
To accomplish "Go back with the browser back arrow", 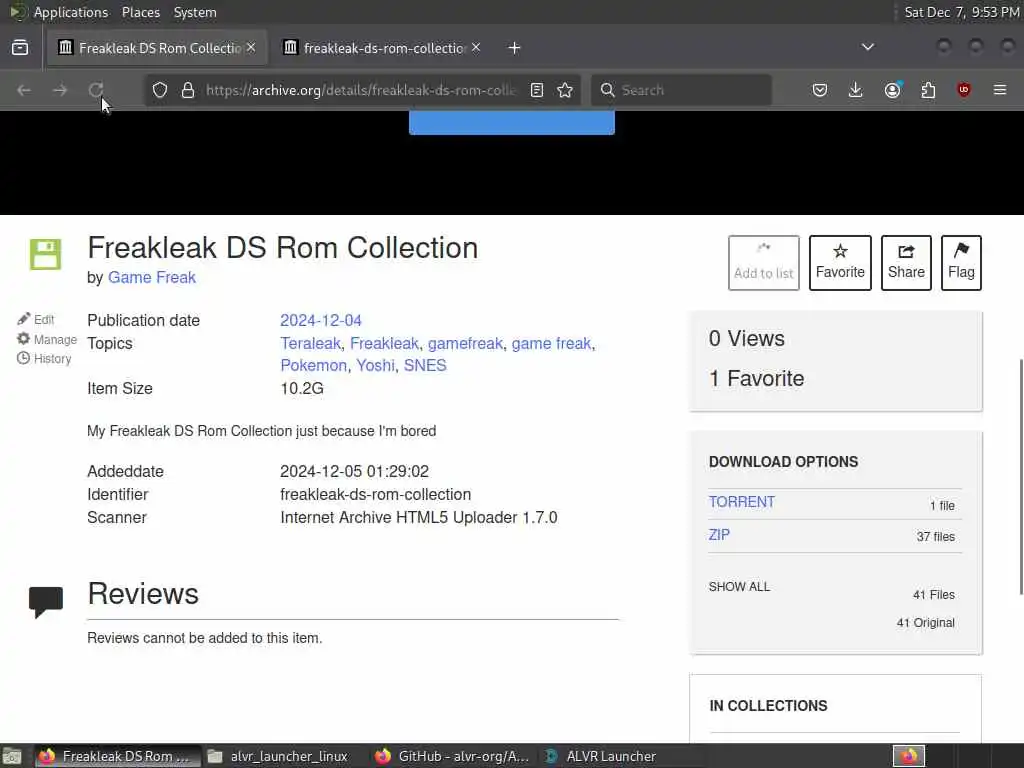I will point(24,90).
